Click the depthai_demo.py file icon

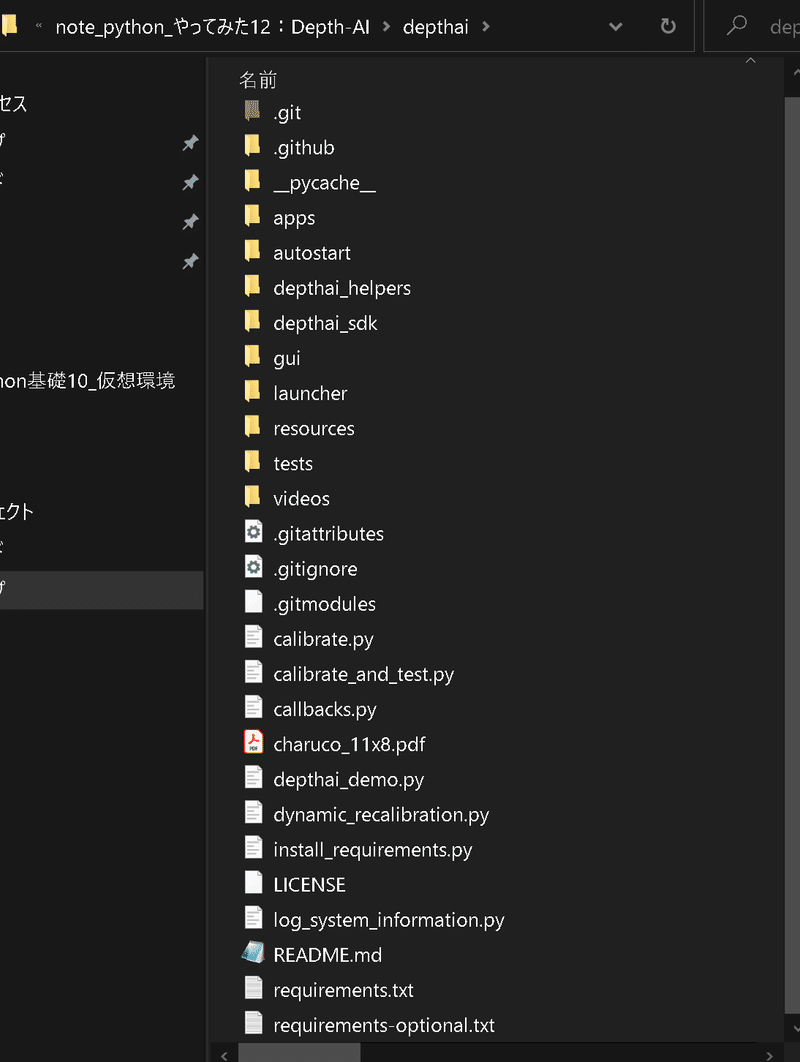[x=253, y=778]
